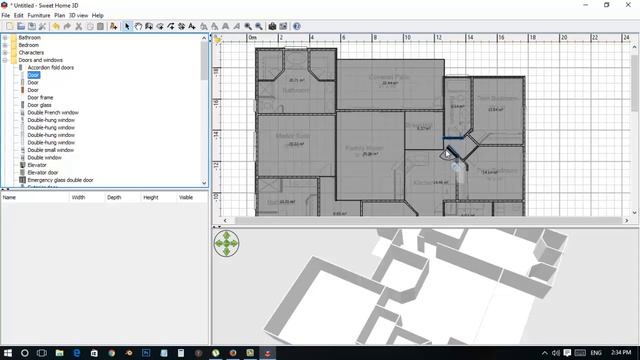Select Double French window item
This screenshot has height=360, width=640.
tap(53, 113)
